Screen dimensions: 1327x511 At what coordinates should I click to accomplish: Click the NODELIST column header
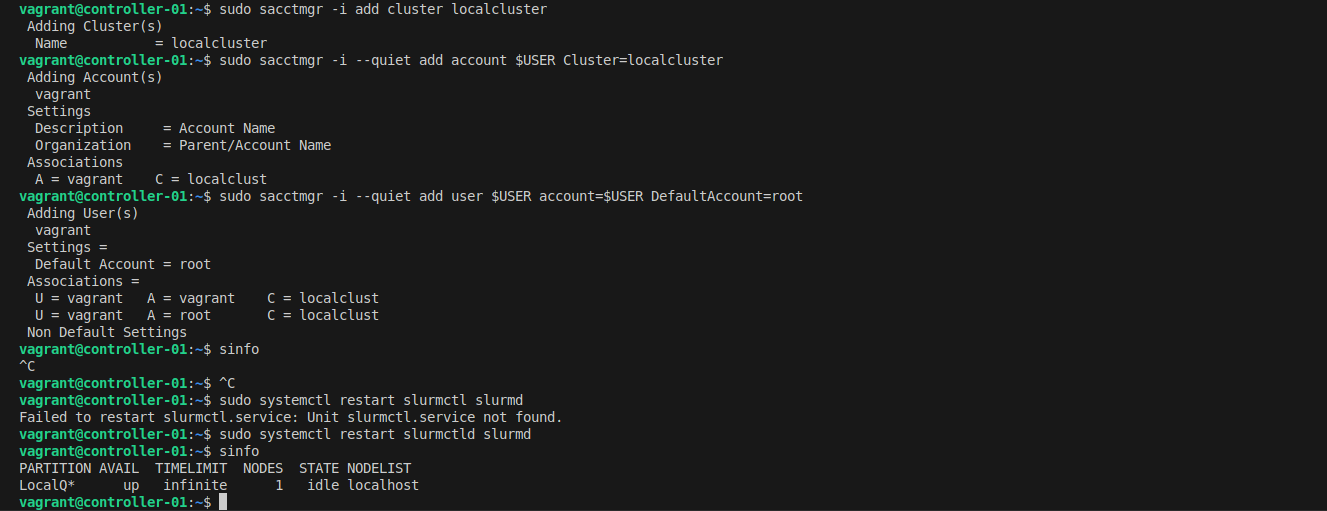(379, 468)
